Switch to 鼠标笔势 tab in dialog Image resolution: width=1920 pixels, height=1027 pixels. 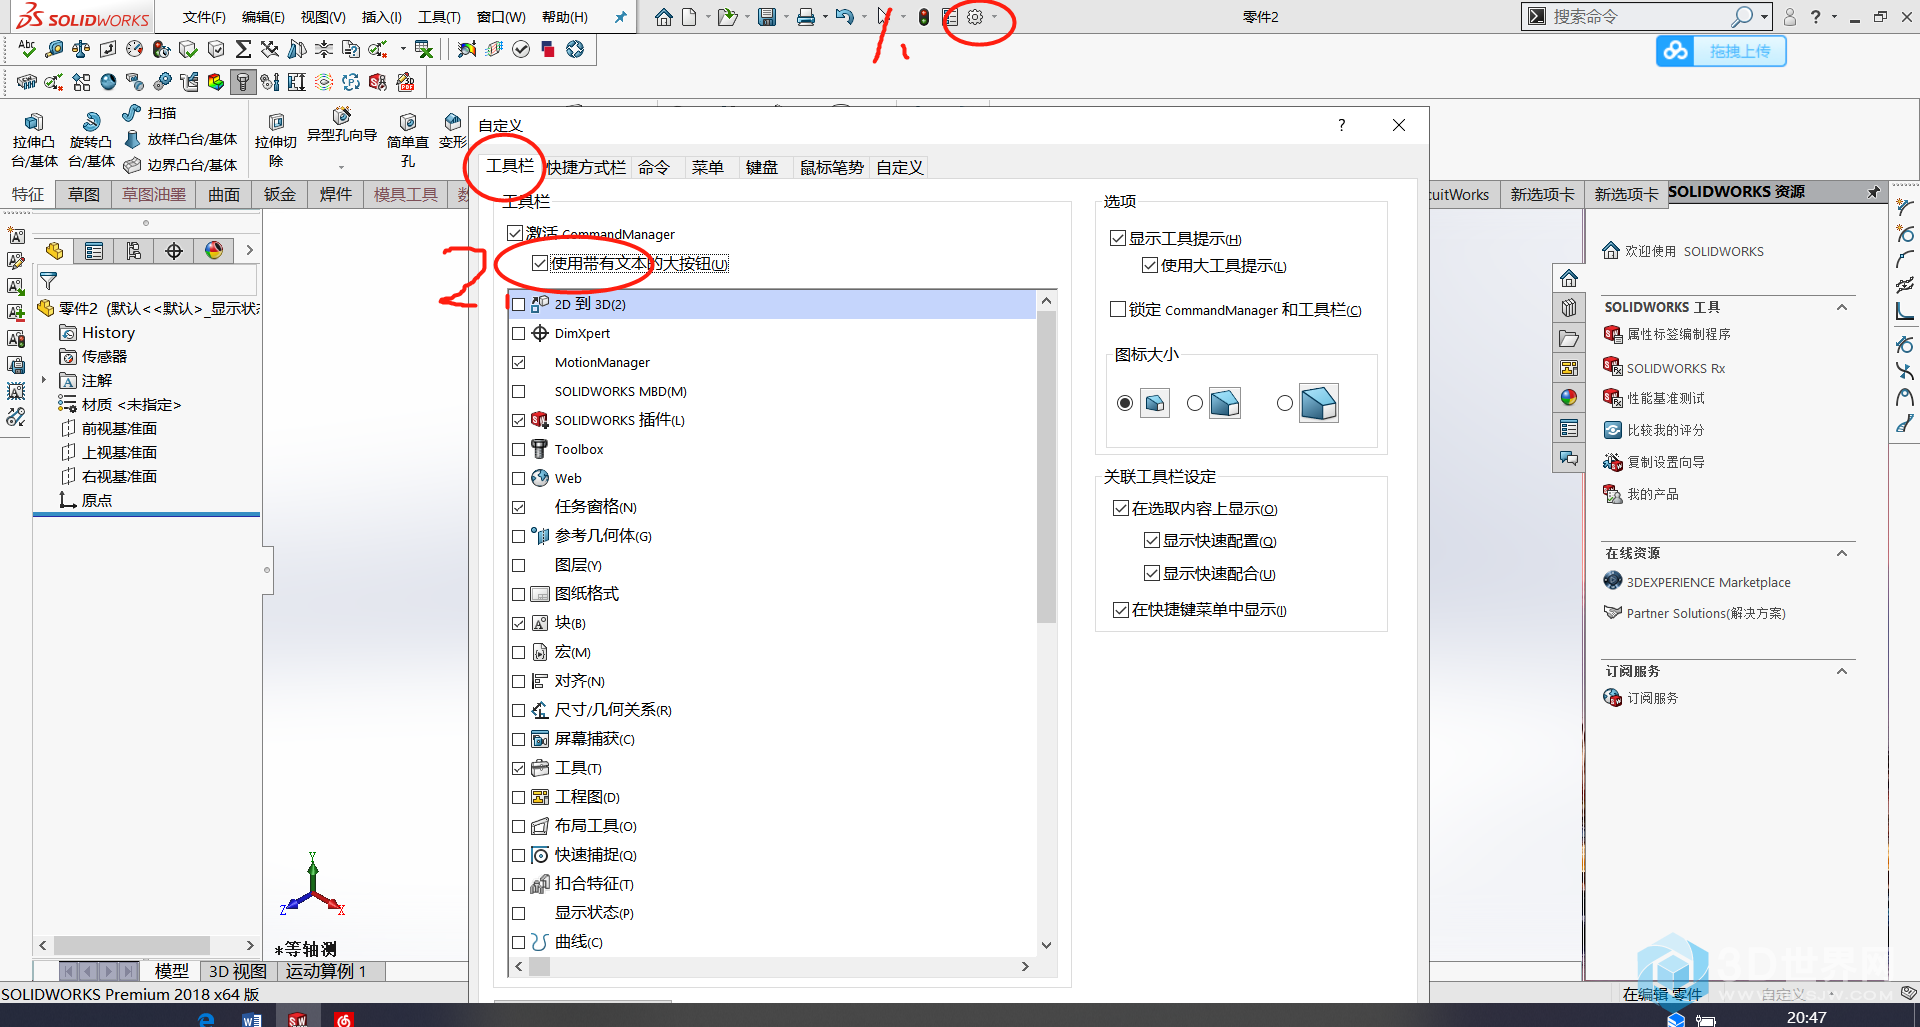831,167
